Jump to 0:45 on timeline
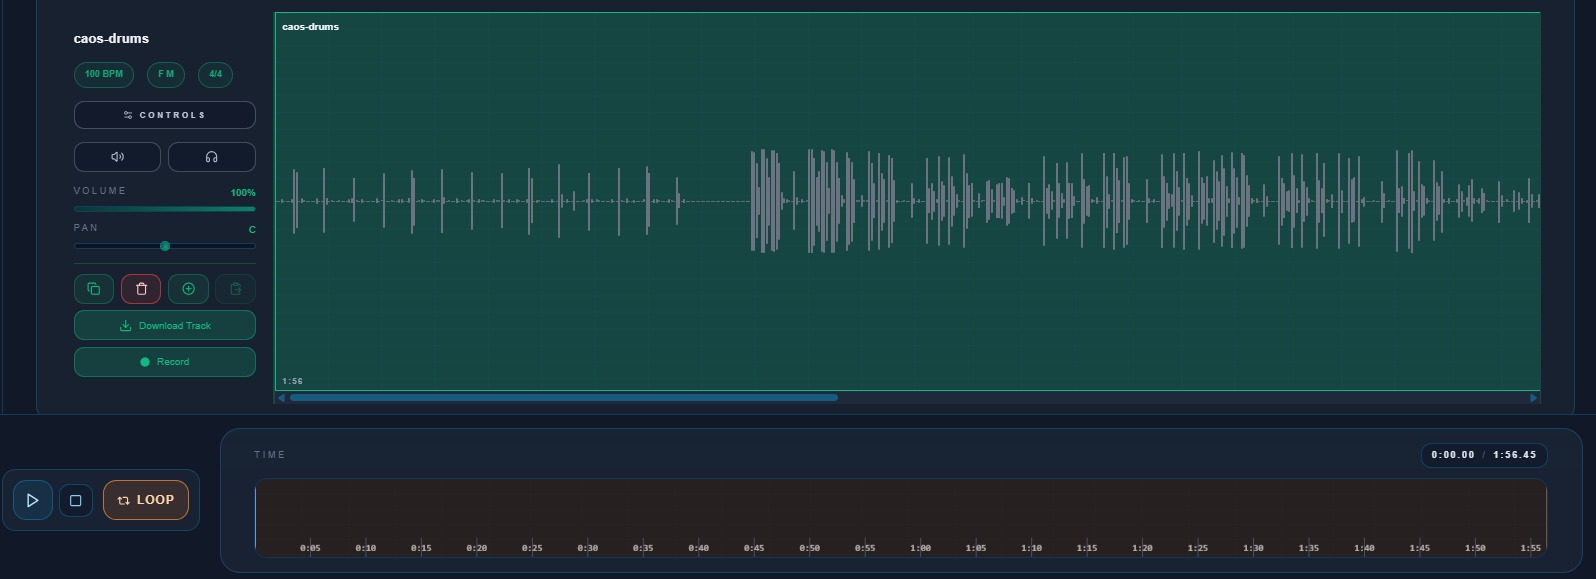The height and width of the screenshot is (579, 1596). tap(754, 548)
